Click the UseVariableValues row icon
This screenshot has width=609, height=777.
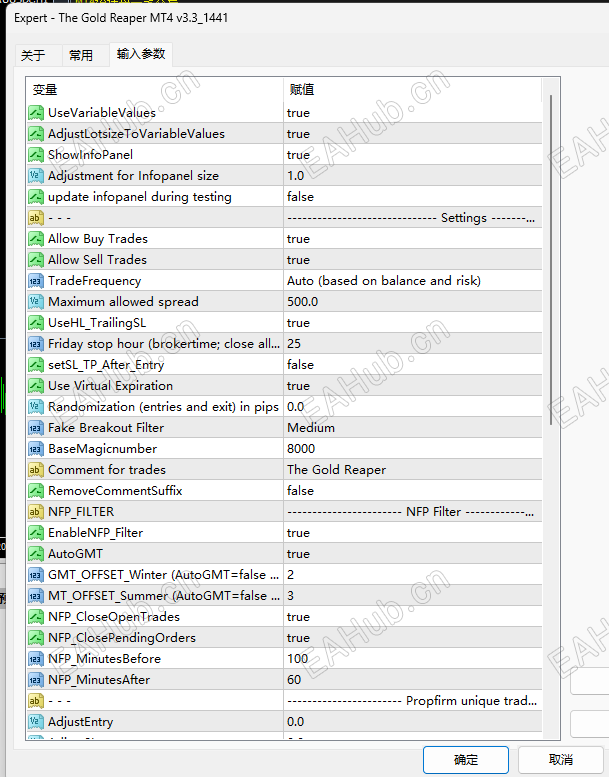[x=36, y=113]
